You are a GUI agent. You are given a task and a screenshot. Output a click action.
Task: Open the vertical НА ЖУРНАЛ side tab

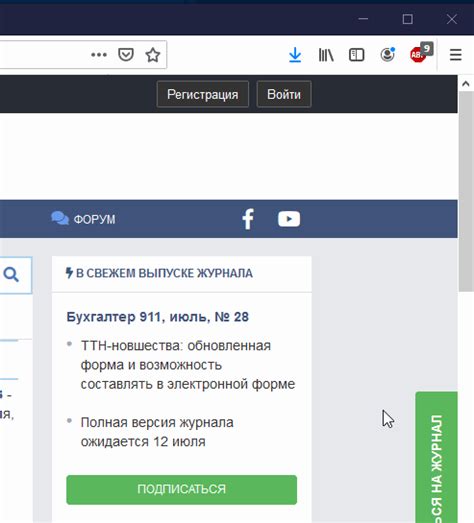(437, 457)
